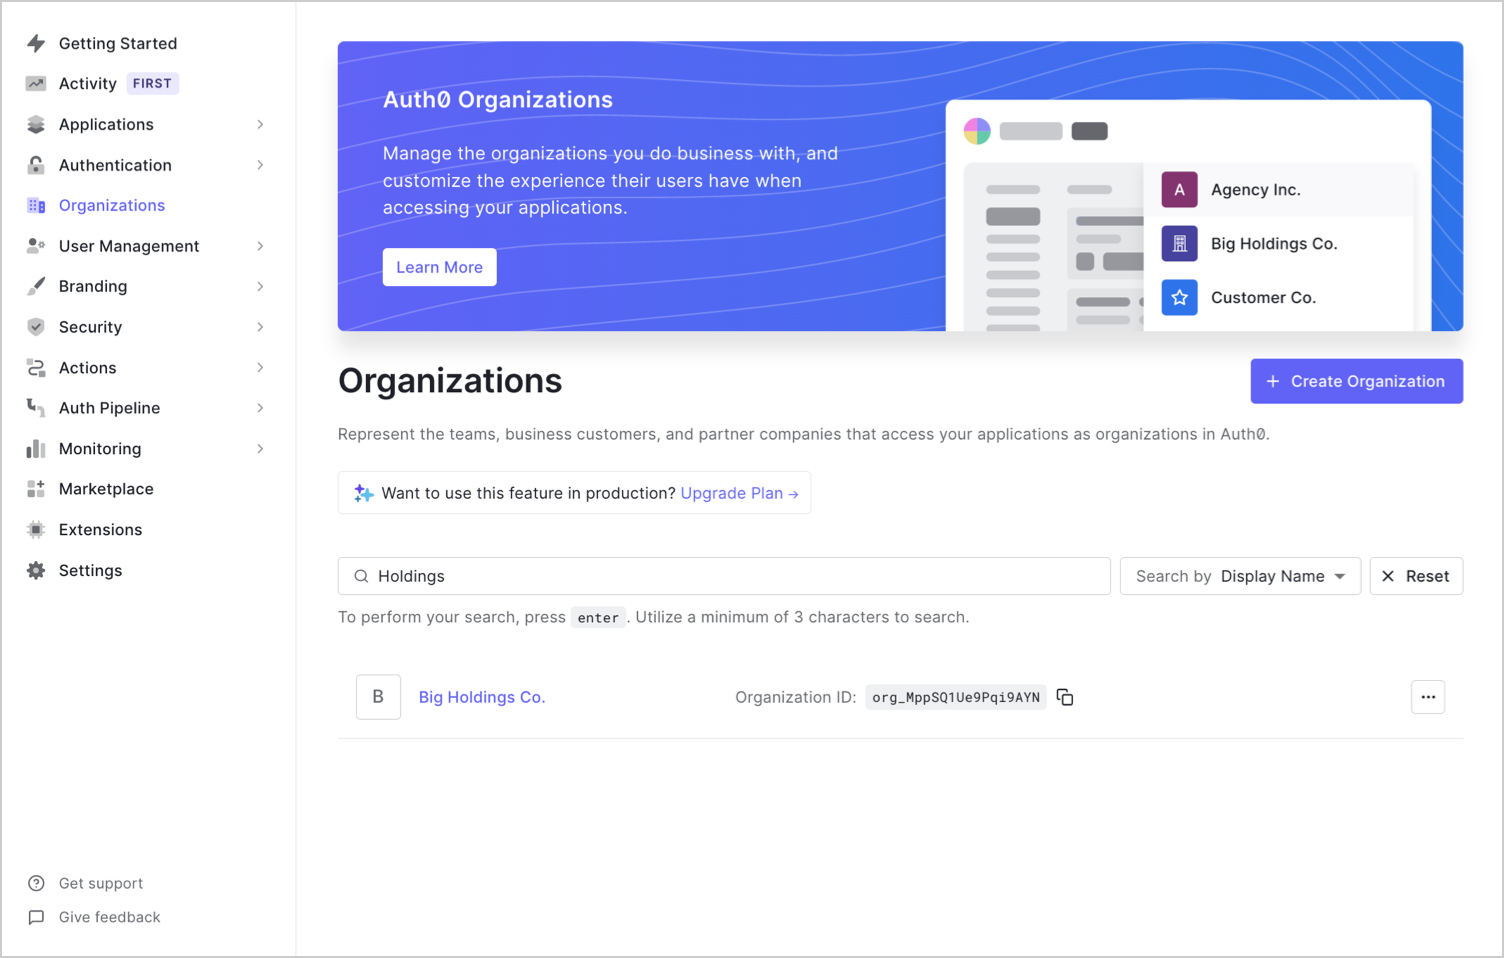Screen dimensions: 1504x958
Task: Open Getting Started in the sidebar
Action: point(118,43)
